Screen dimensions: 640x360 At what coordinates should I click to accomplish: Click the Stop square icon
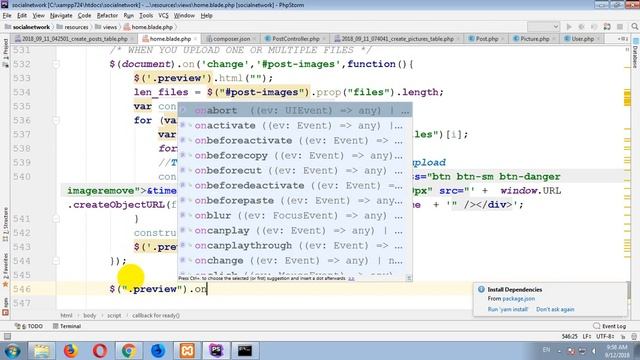point(620,27)
